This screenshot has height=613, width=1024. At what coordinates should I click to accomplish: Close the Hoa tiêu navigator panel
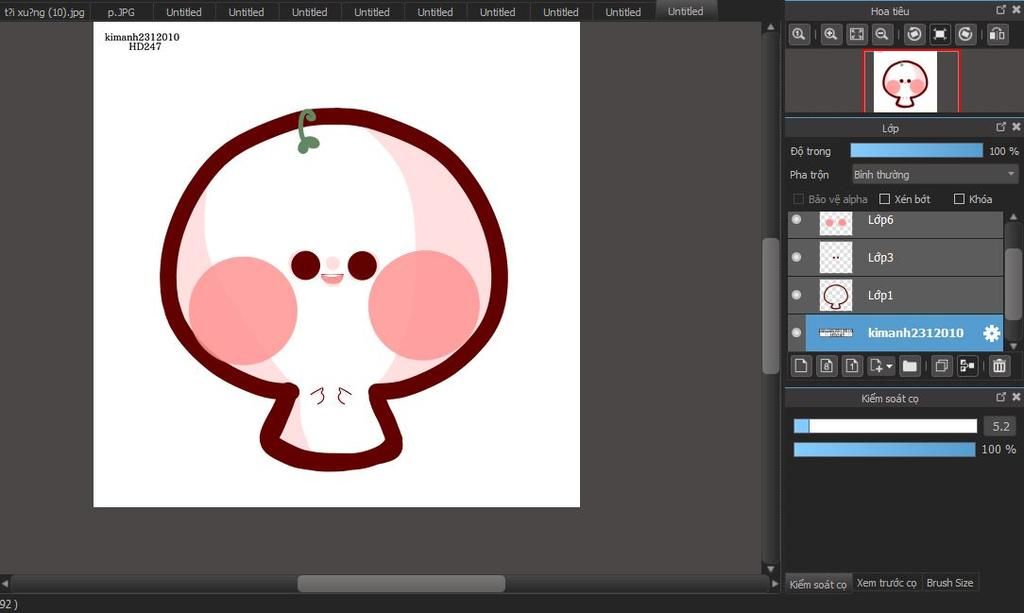coord(1016,10)
